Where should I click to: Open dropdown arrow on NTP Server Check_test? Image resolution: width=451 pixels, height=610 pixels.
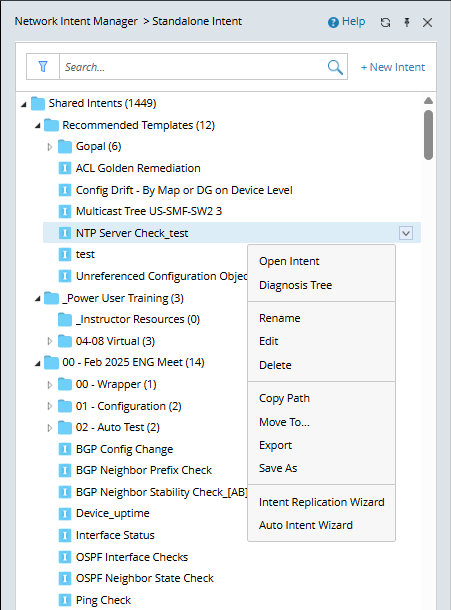coord(406,233)
